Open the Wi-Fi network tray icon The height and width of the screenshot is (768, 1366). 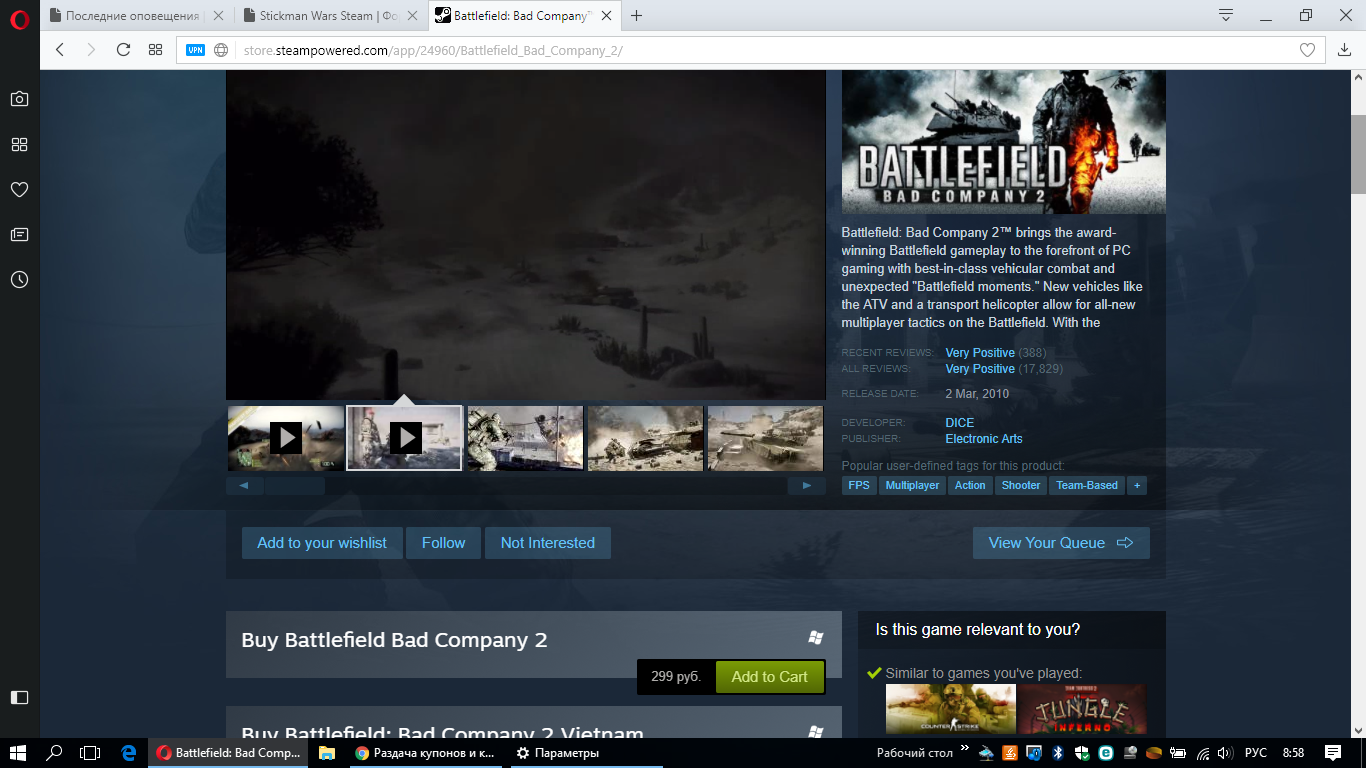point(1202,753)
